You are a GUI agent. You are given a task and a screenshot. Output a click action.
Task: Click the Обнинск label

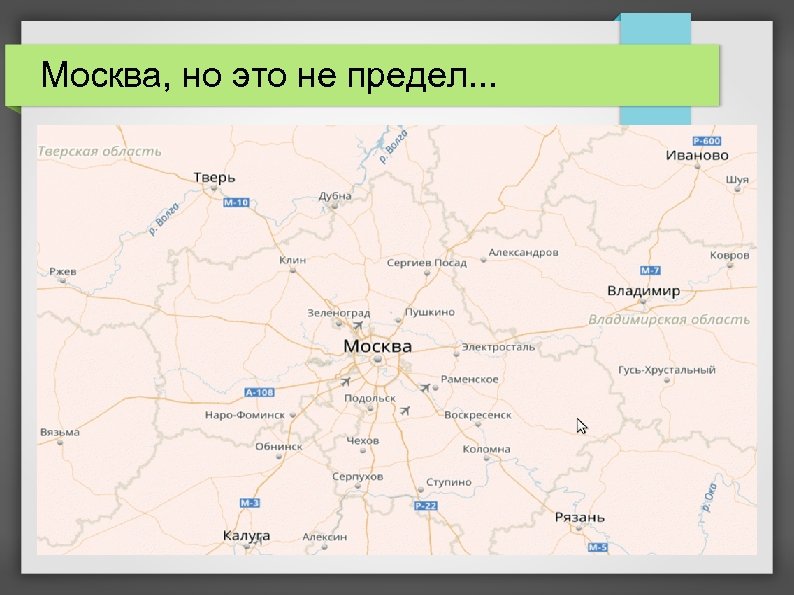click(x=279, y=447)
